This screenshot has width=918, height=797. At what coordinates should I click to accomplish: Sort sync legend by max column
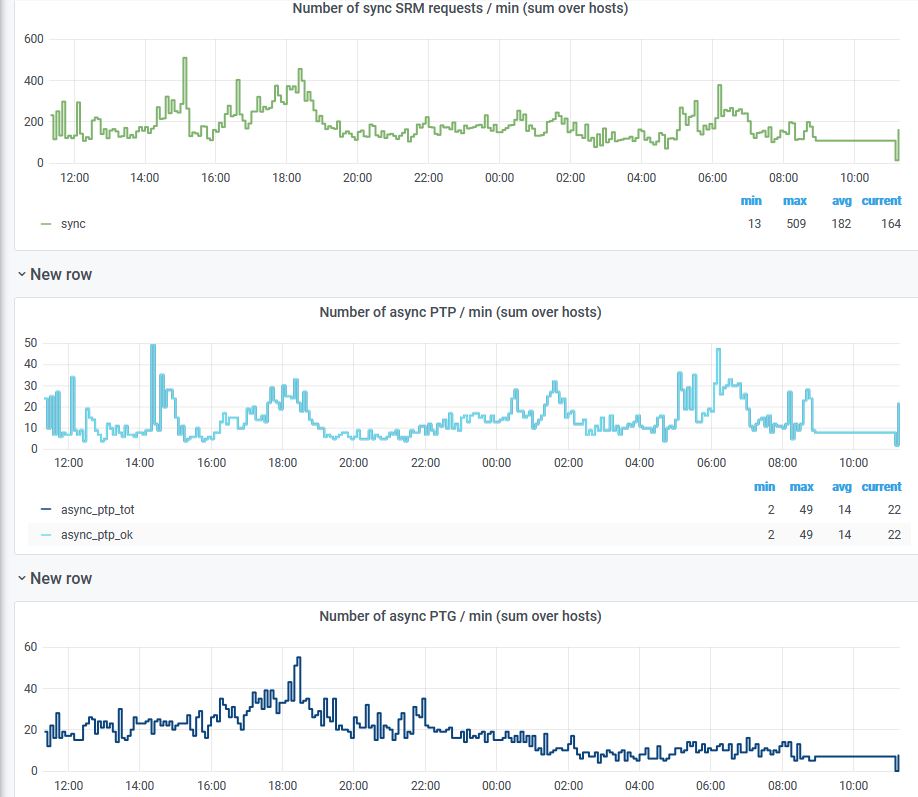795,201
